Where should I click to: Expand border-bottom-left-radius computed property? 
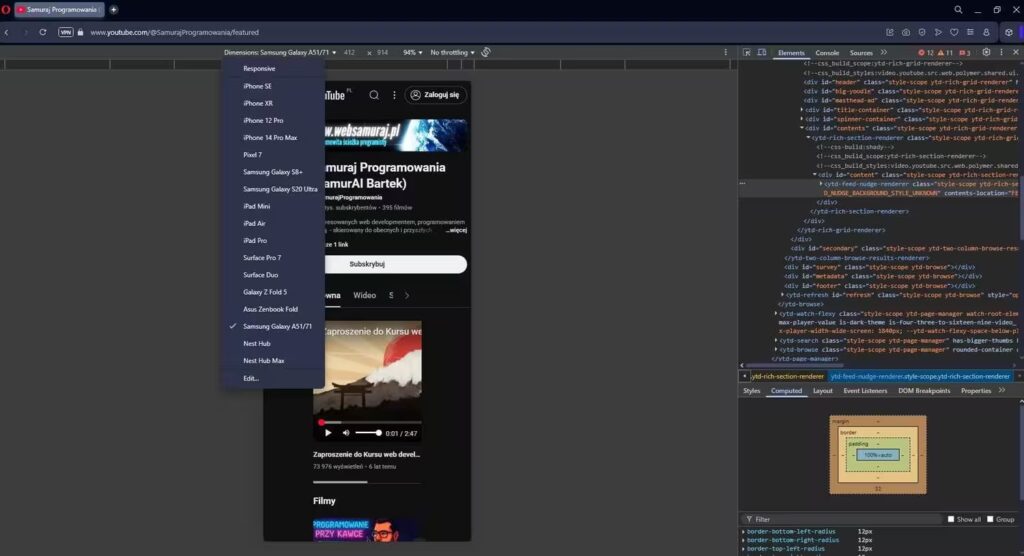(x=744, y=532)
